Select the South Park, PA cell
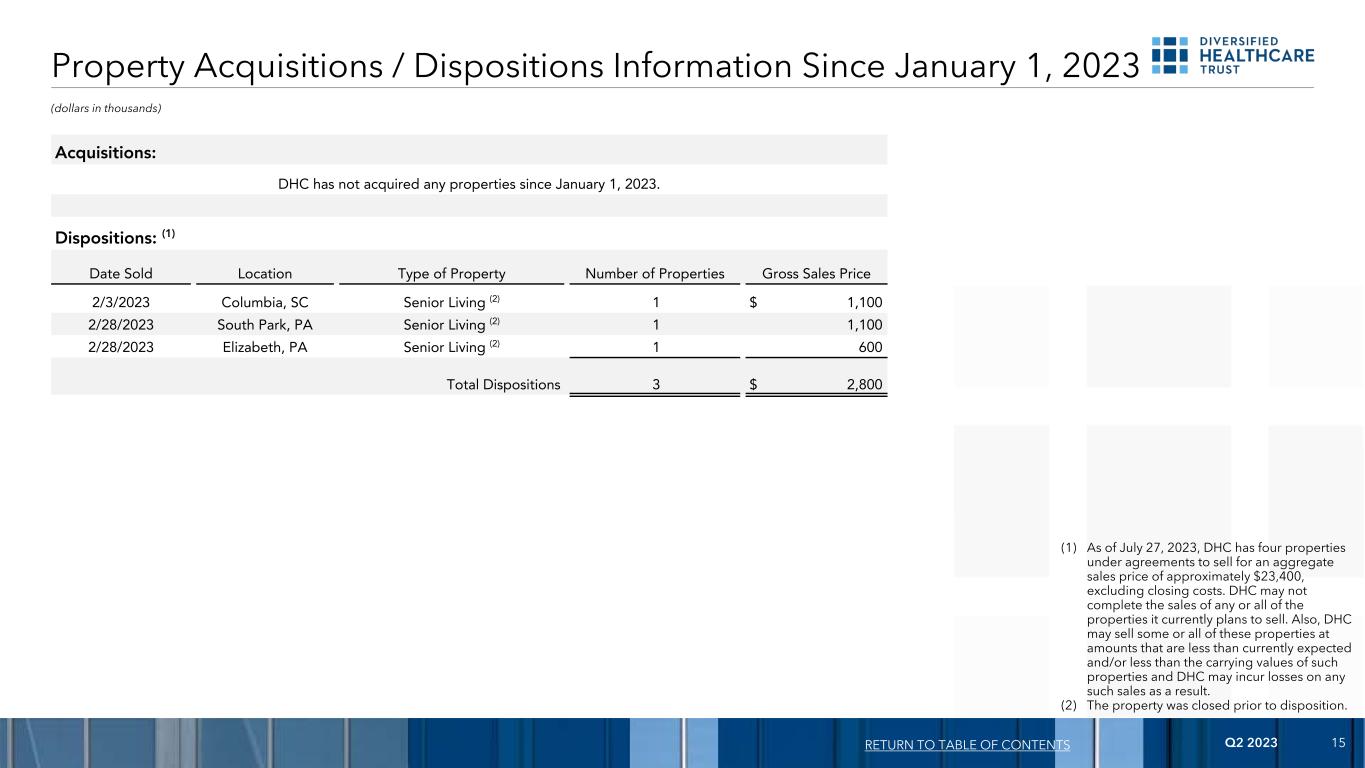The image size is (1365, 768). (265, 324)
